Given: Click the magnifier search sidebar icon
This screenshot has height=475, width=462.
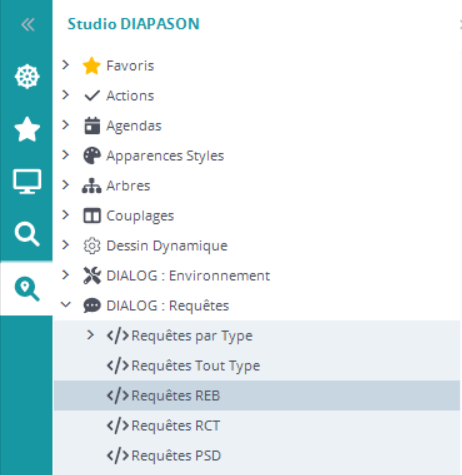Looking at the screenshot, I should 27,234.
